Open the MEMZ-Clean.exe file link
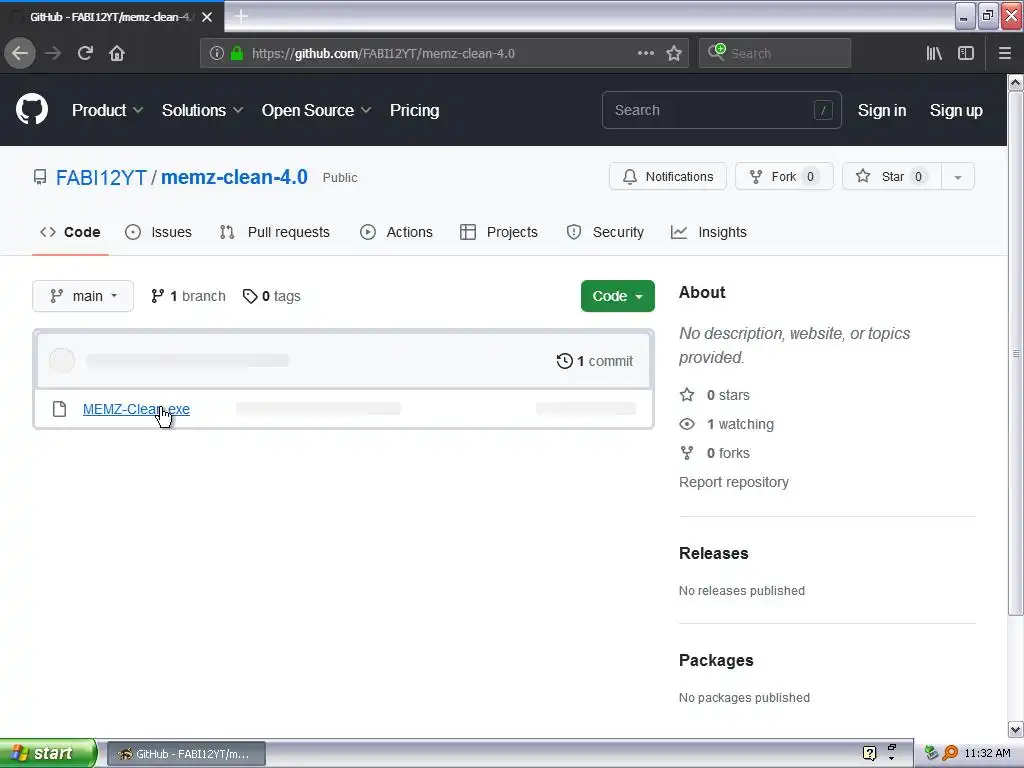The height and width of the screenshot is (768, 1024). 136,409
